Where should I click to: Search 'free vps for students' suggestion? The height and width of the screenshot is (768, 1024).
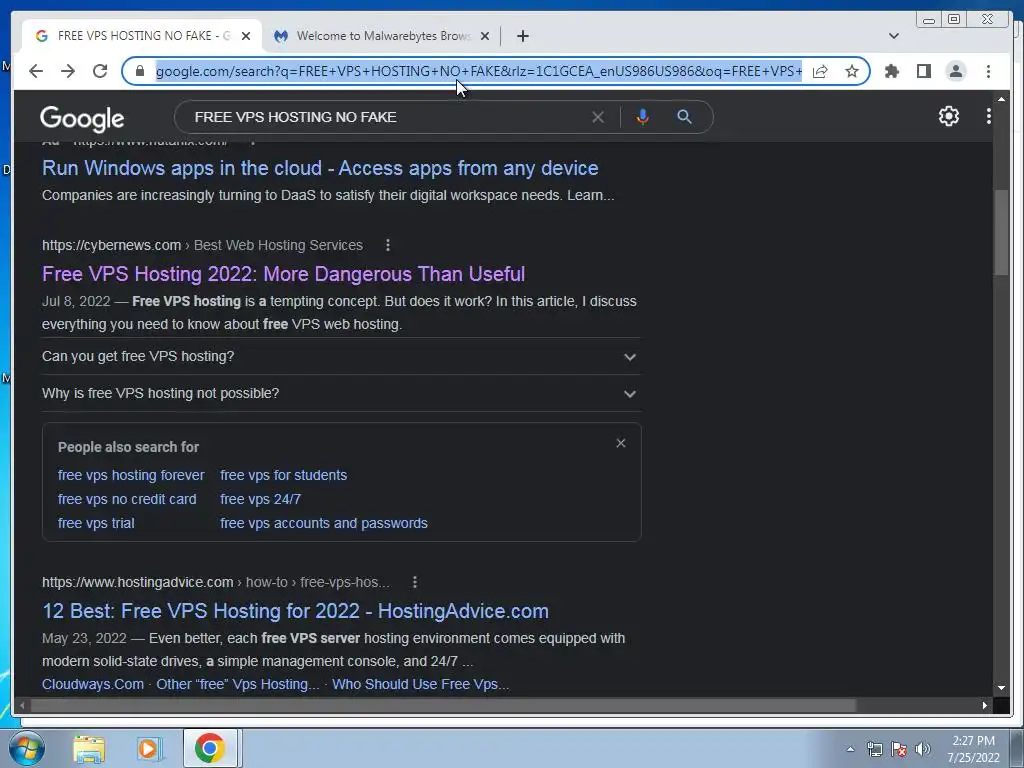(x=283, y=475)
